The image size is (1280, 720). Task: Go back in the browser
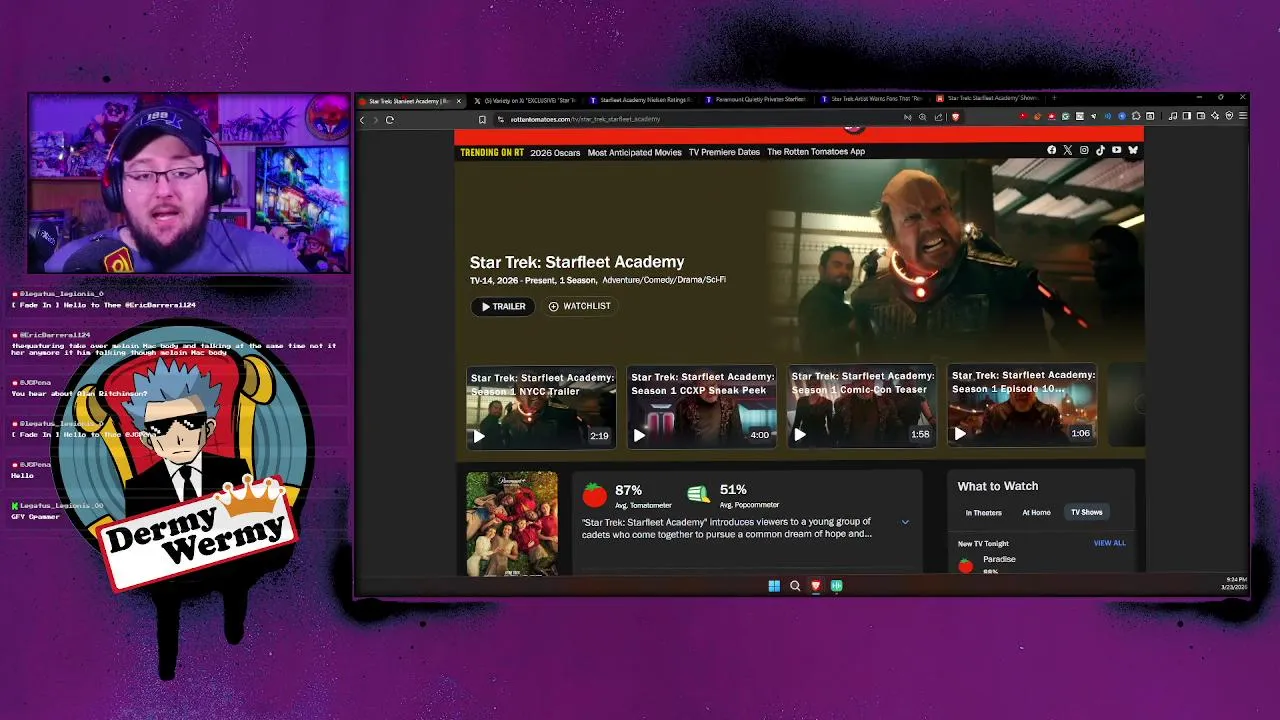(x=362, y=119)
